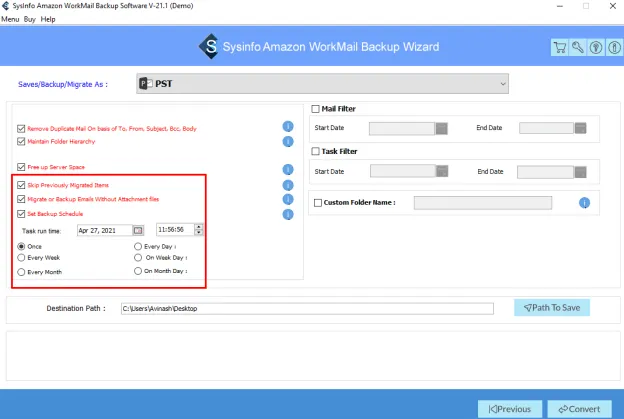
Task: Open info icon beside Remove Duplicate Mail
Action: click(x=288, y=127)
